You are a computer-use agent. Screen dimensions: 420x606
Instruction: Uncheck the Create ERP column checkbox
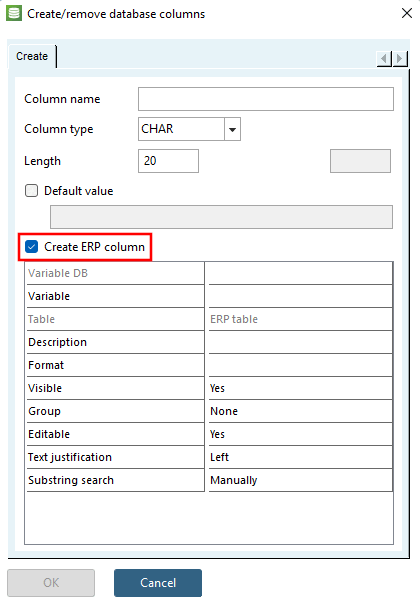(x=31, y=247)
